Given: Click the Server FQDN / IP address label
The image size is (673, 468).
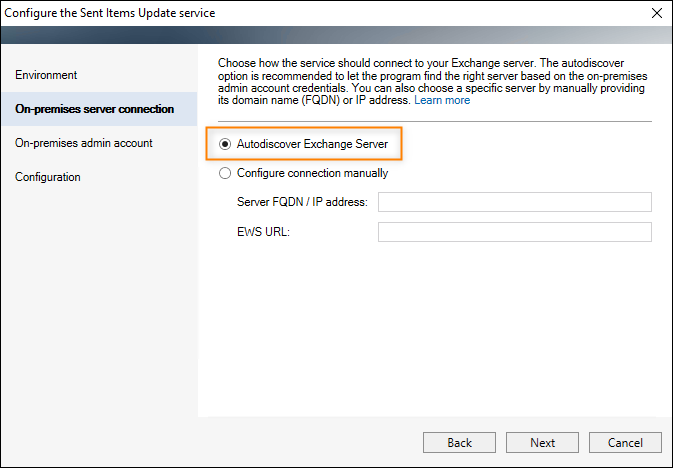Looking at the screenshot, I should [302, 202].
